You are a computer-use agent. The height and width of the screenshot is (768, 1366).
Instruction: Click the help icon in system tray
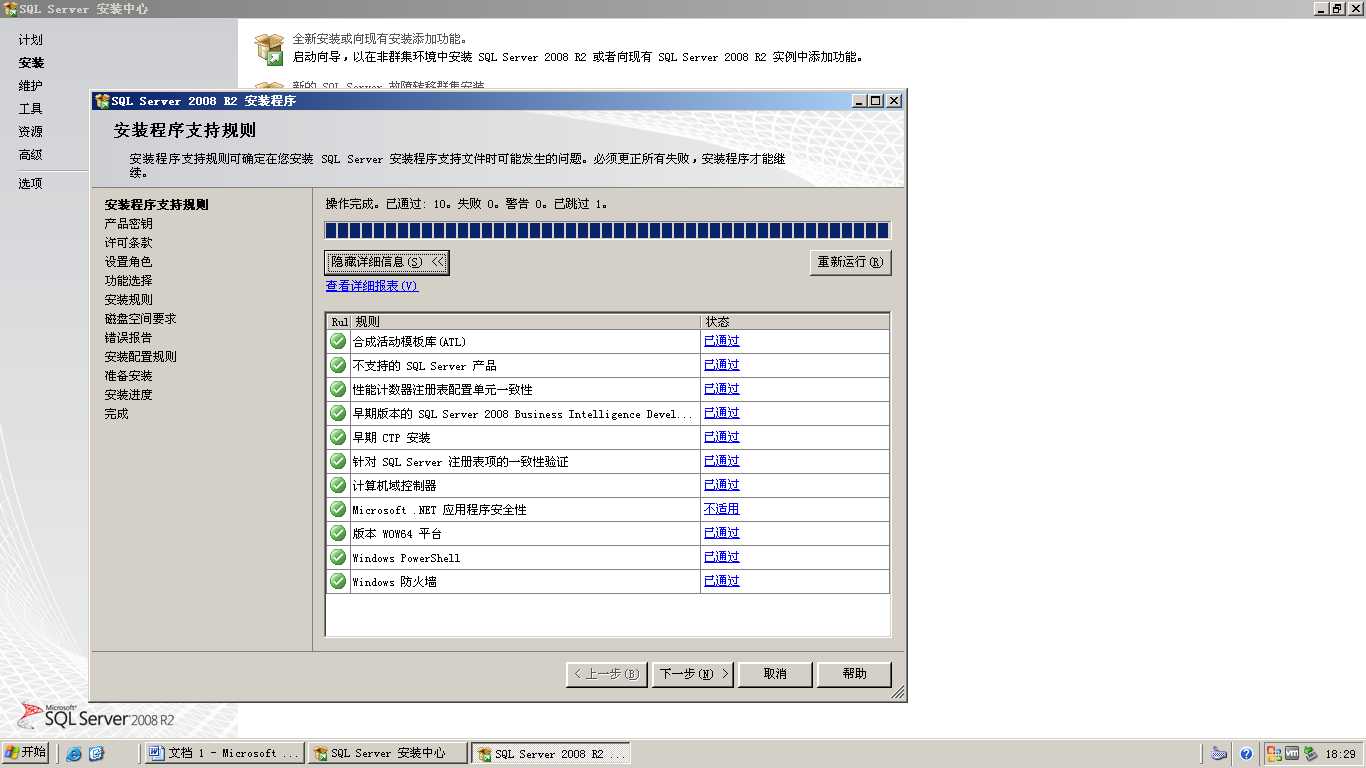[x=1246, y=754]
